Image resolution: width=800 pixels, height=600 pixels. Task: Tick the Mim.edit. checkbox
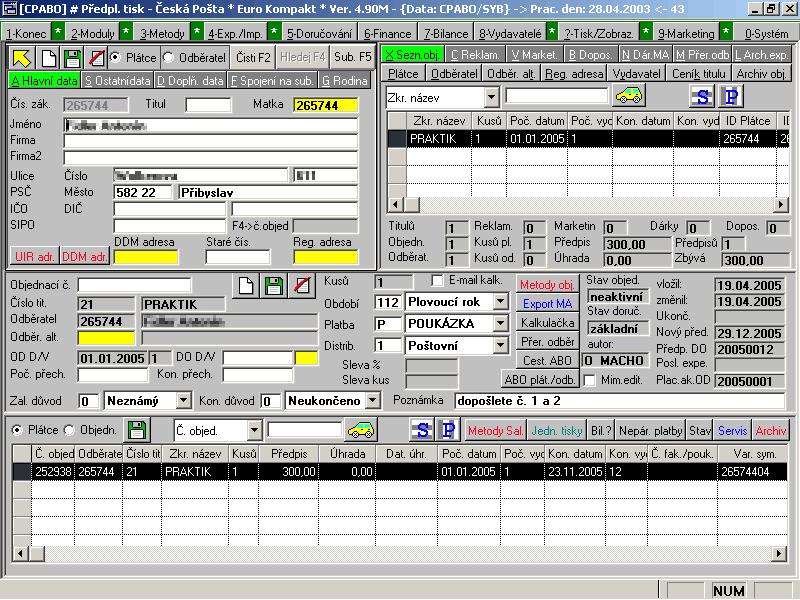click(x=590, y=380)
